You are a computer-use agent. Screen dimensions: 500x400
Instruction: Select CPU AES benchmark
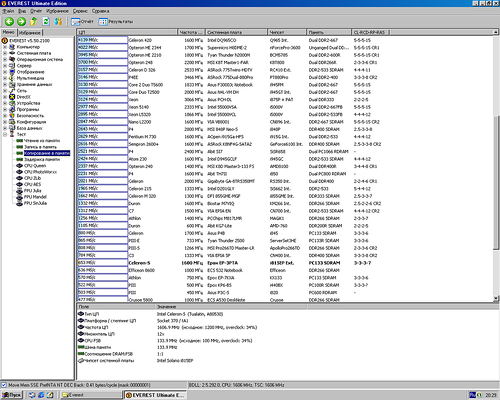(x=32, y=184)
